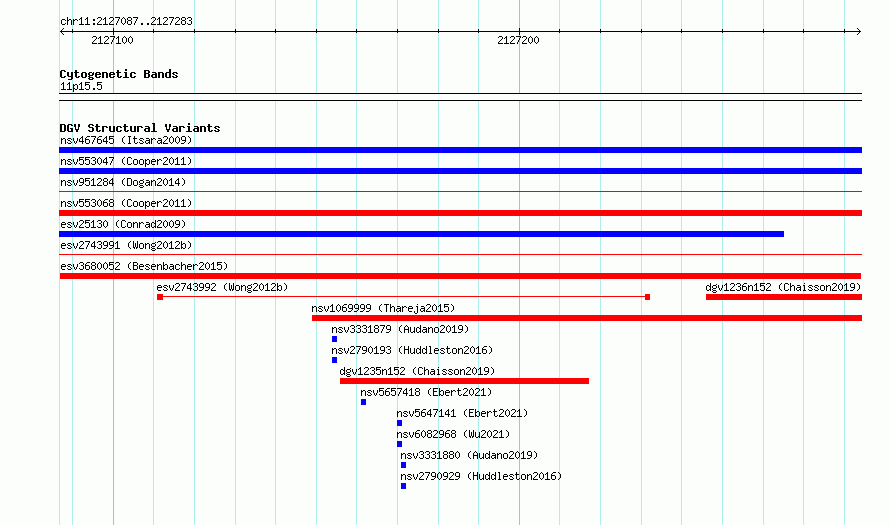
Task: Click right red endpoint of esv2743992
Action: pos(648,297)
